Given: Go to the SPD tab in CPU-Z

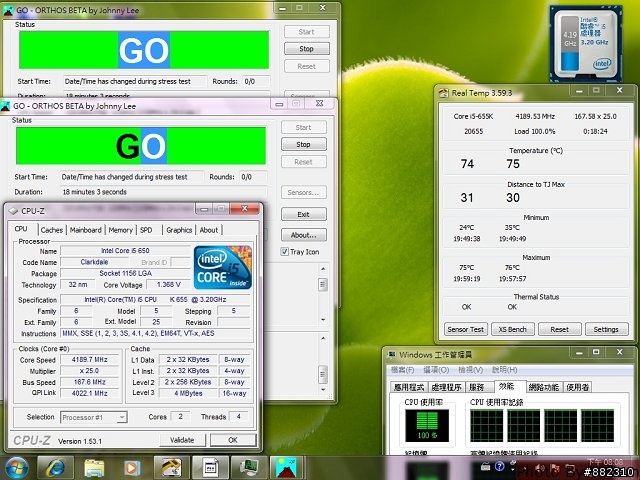Looking at the screenshot, I should (146, 230).
